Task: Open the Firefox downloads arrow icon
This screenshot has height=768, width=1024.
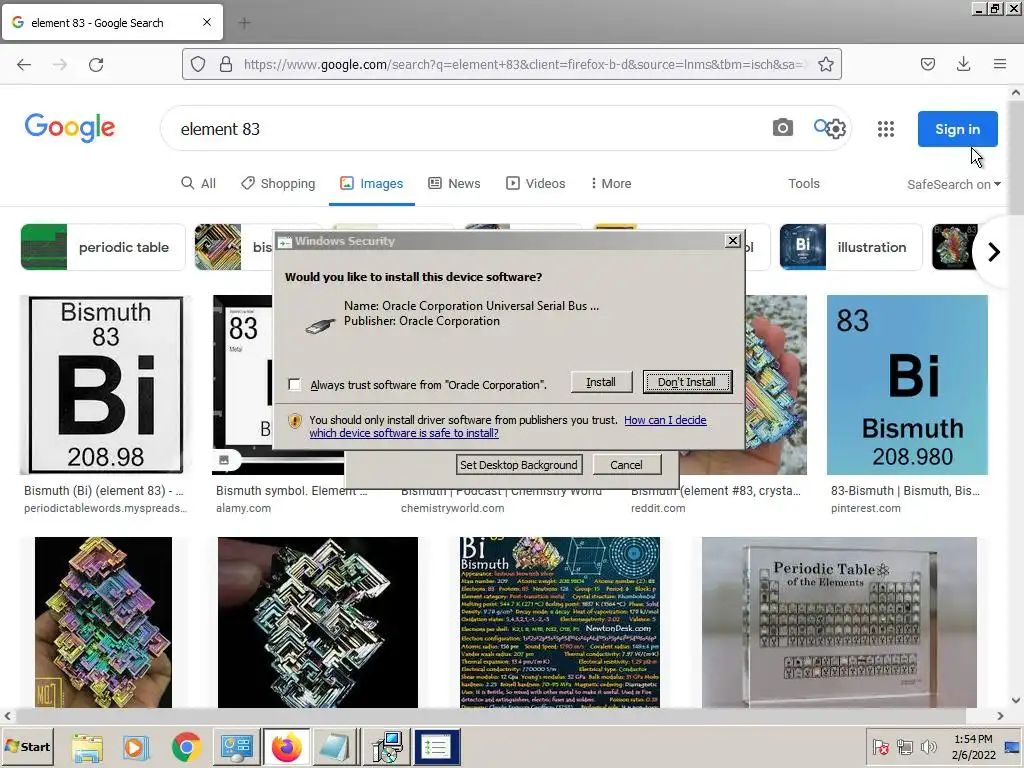Action: pos(963,64)
